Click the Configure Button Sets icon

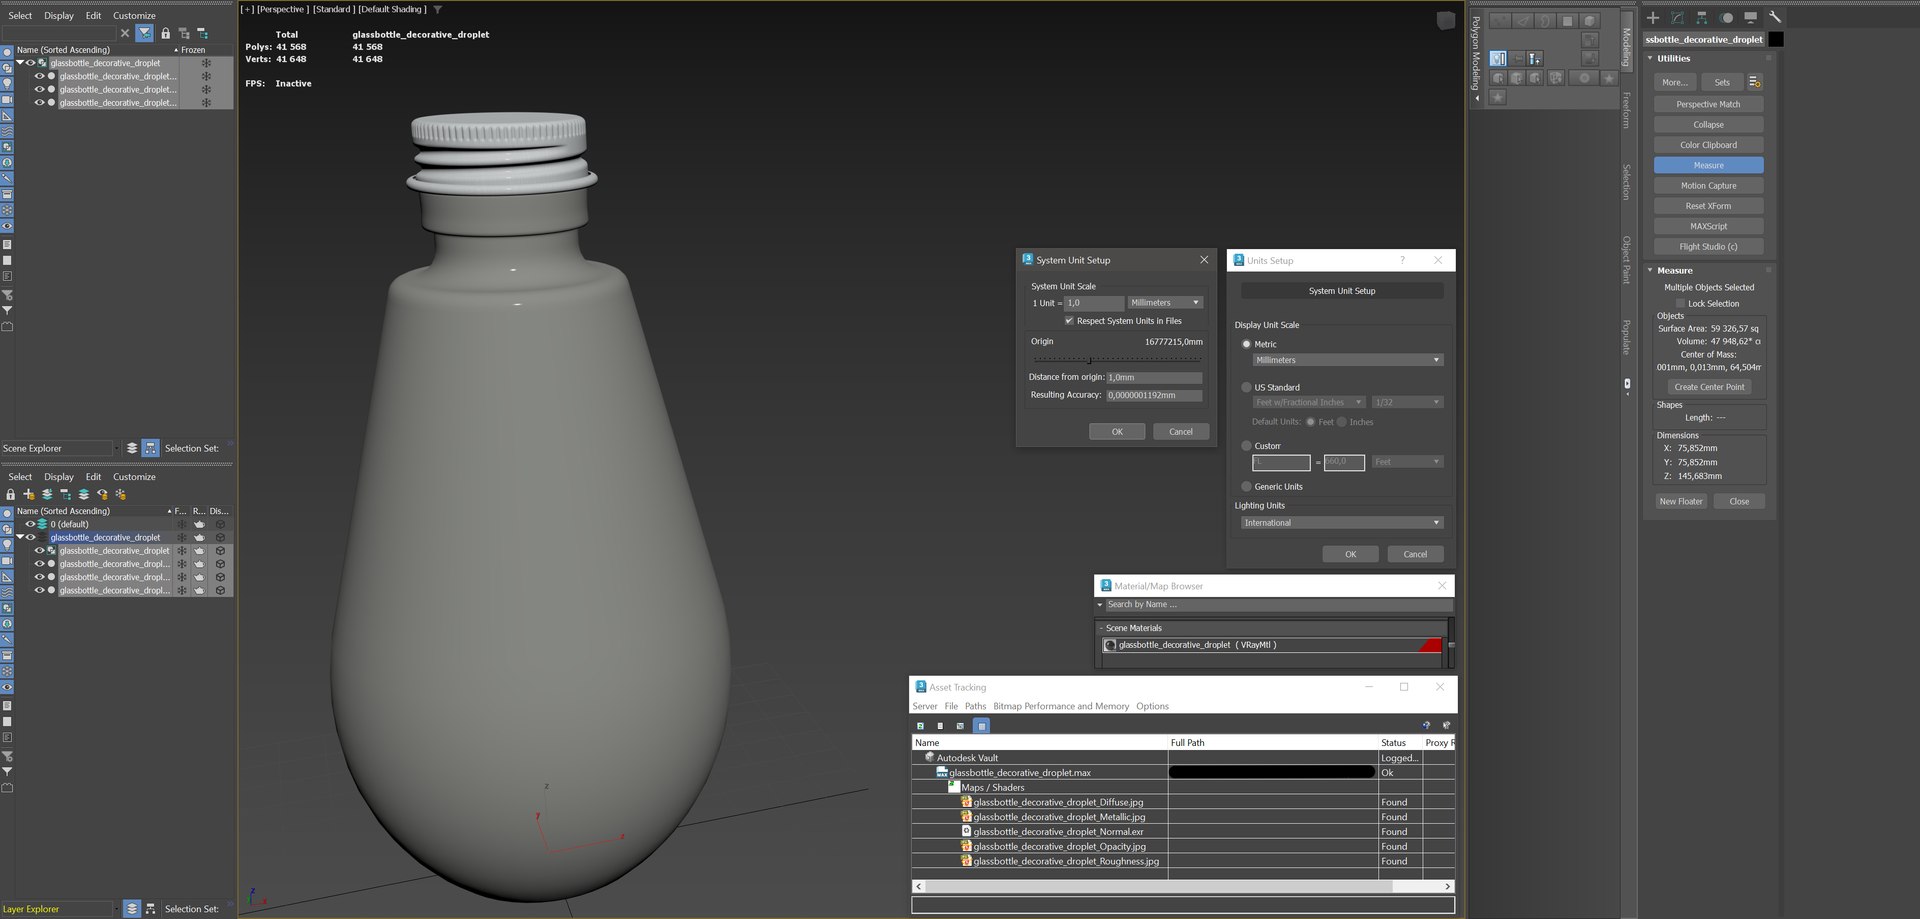click(1754, 82)
